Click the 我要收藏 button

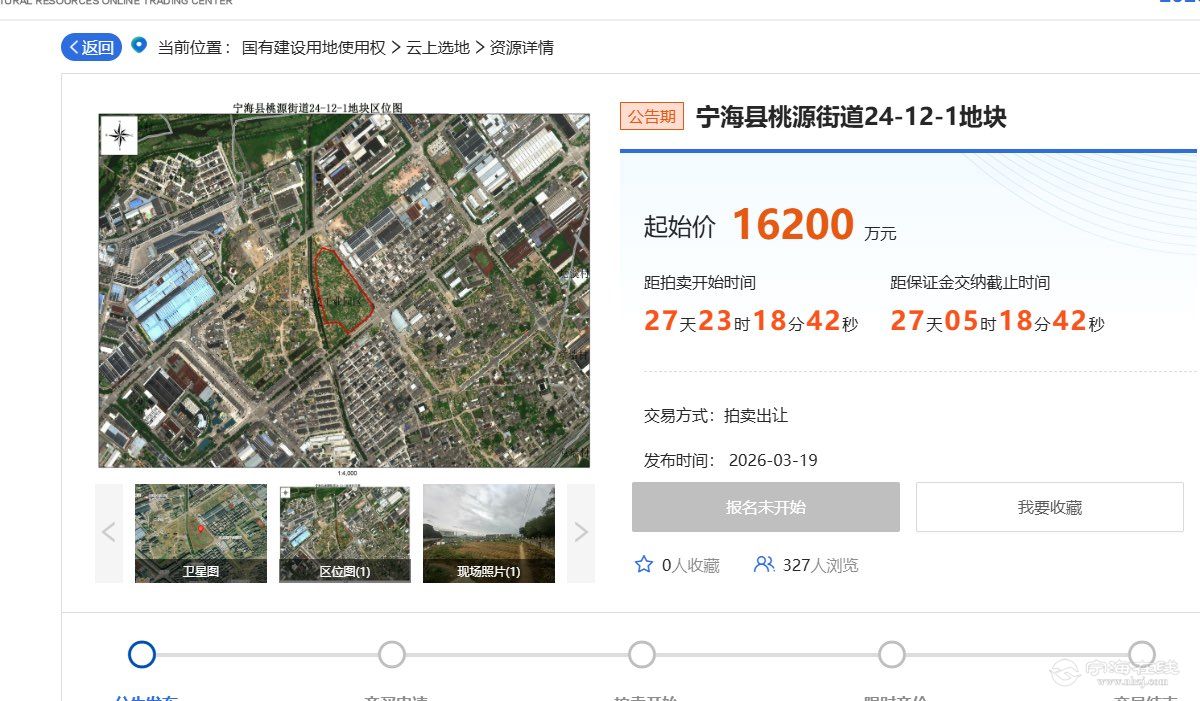point(1049,507)
